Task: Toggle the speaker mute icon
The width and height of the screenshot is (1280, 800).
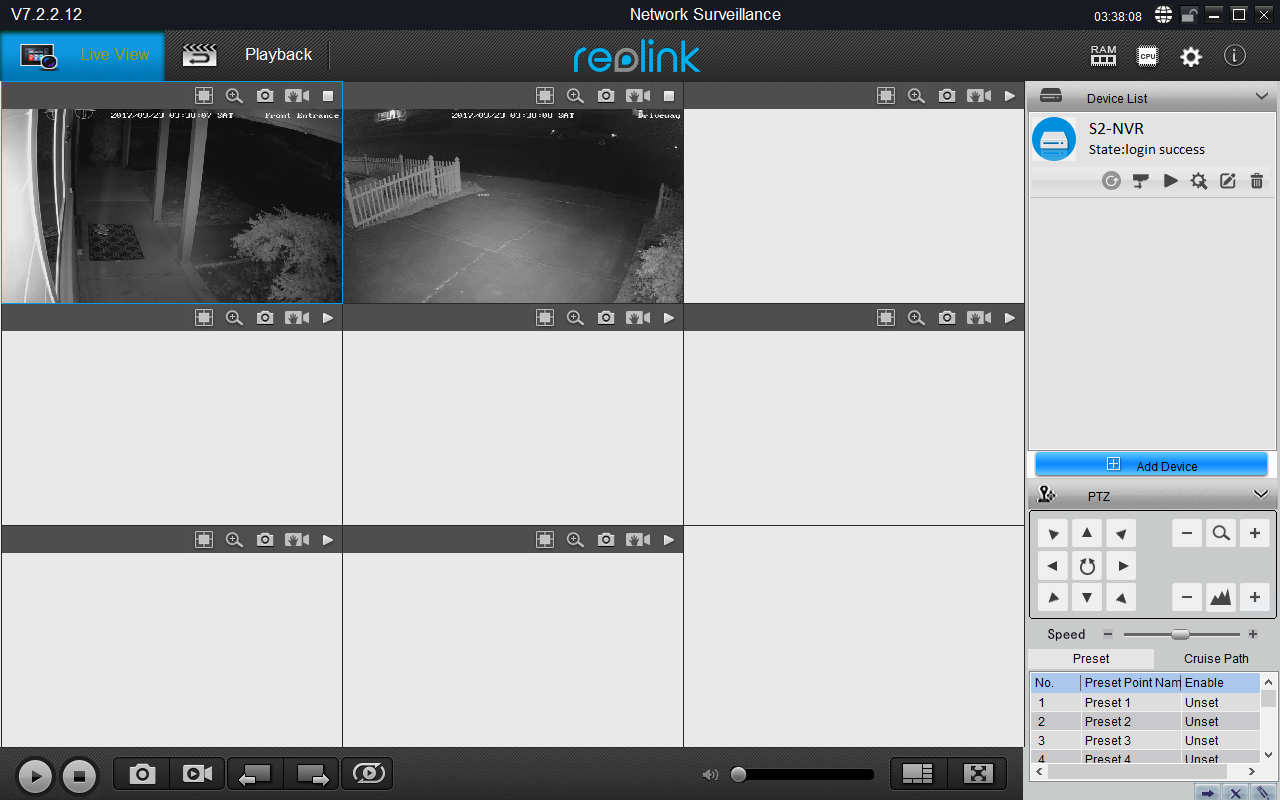Action: [x=710, y=774]
